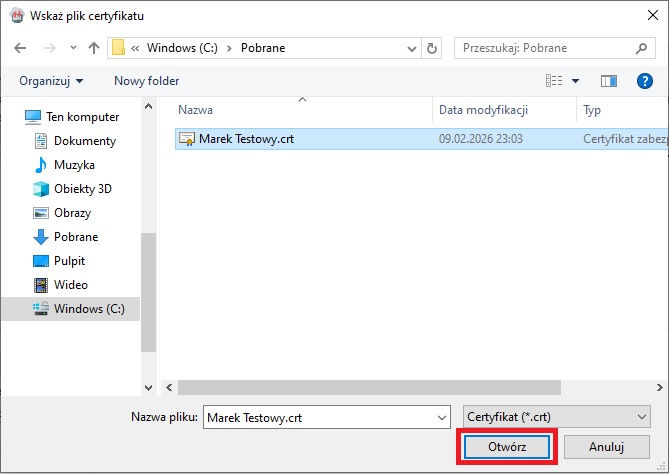Click the search magnifier icon
This screenshot has width=669, height=474.
pyautogui.click(x=641, y=47)
